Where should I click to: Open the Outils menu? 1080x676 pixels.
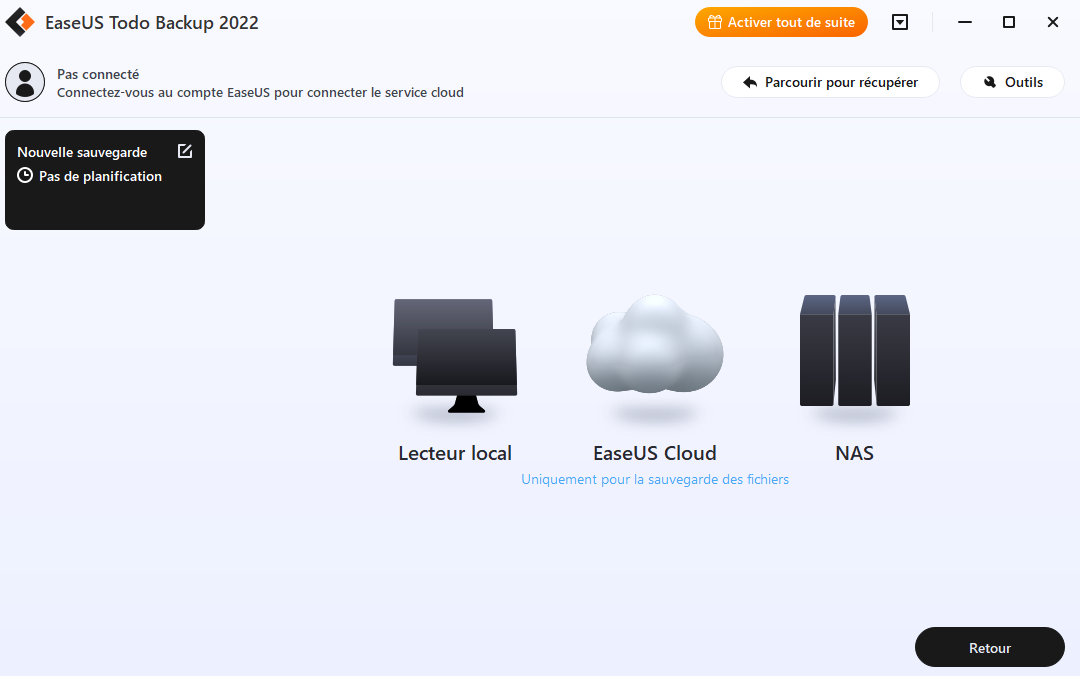pyautogui.click(x=1012, y=82)
